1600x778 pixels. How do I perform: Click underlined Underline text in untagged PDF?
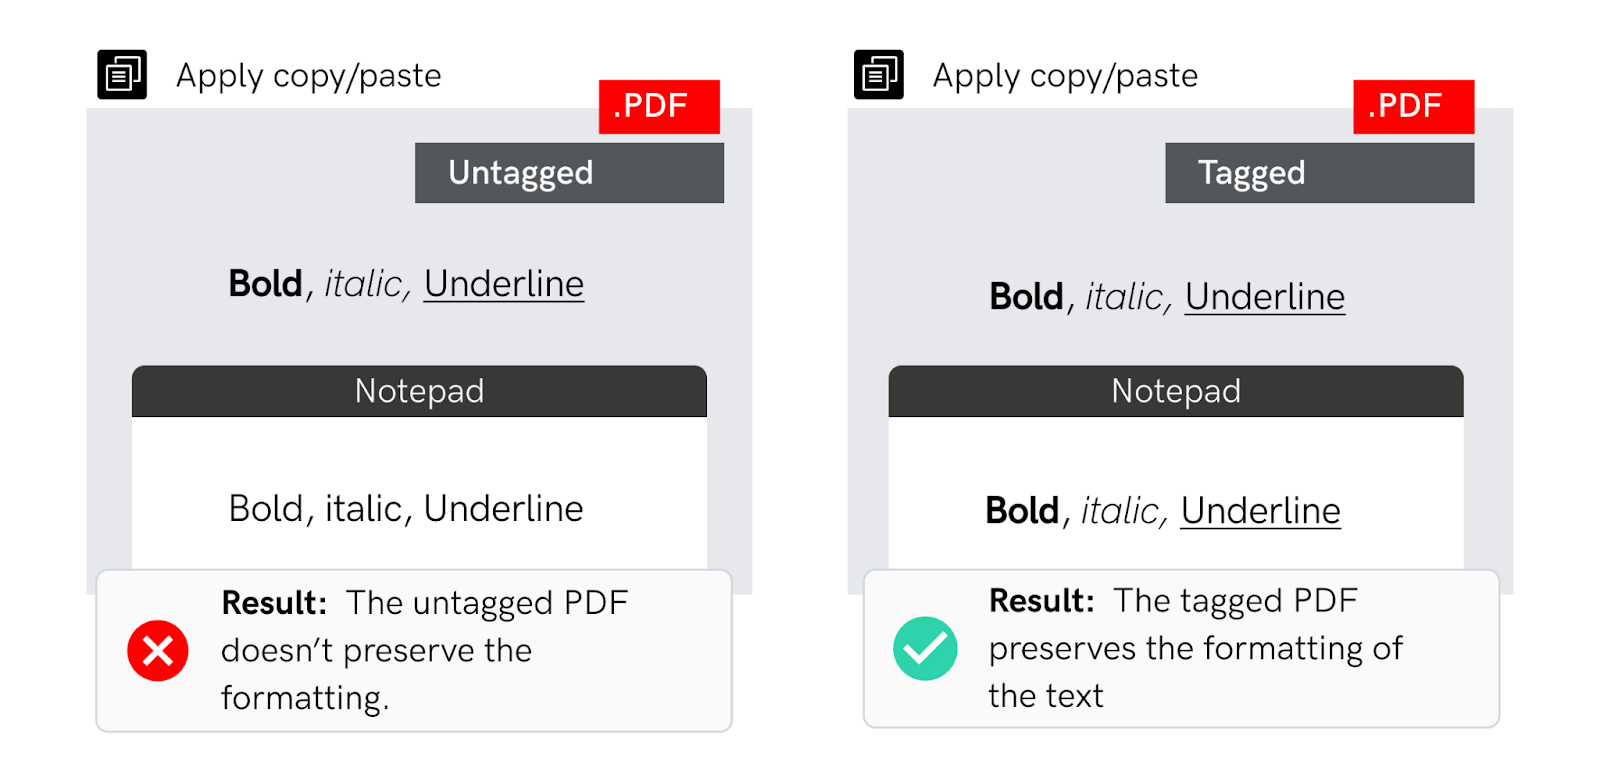504,285
